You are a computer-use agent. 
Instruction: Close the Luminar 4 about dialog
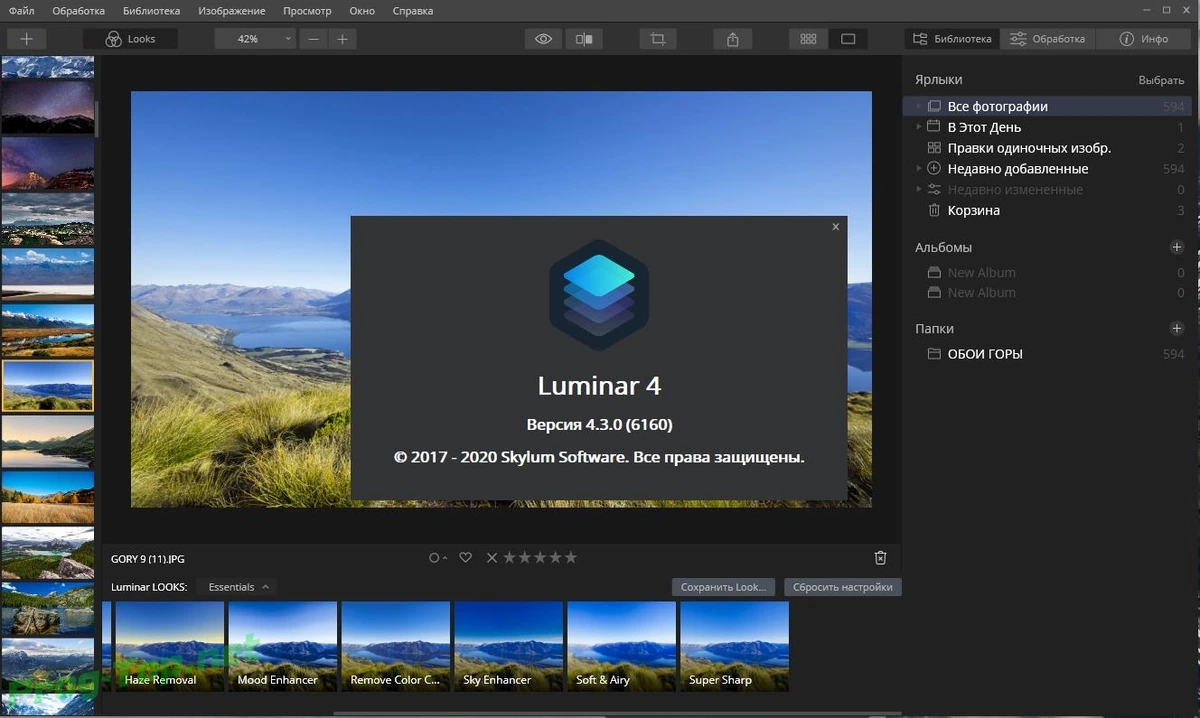click(836, 227)
